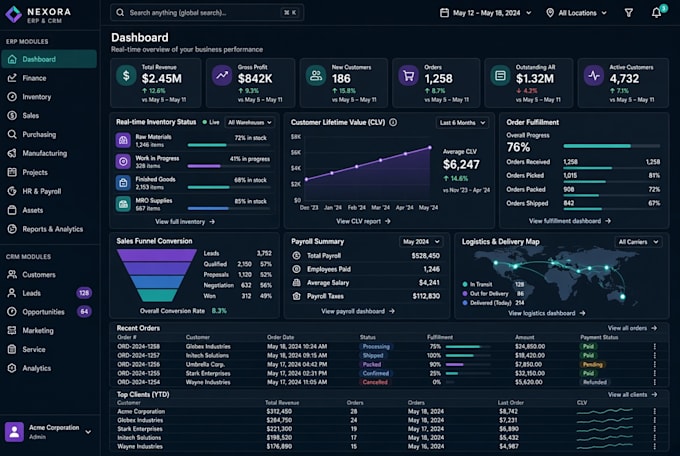Open the May 2024 payroll dropdown
The height and width of the screenshot is (456, 680).
click(421, 242)
